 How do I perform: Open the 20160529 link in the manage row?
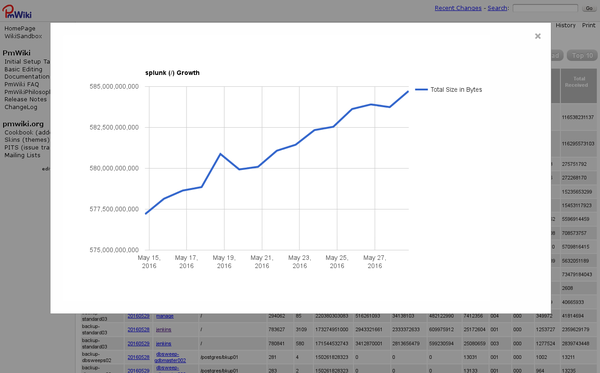[139, 316]
